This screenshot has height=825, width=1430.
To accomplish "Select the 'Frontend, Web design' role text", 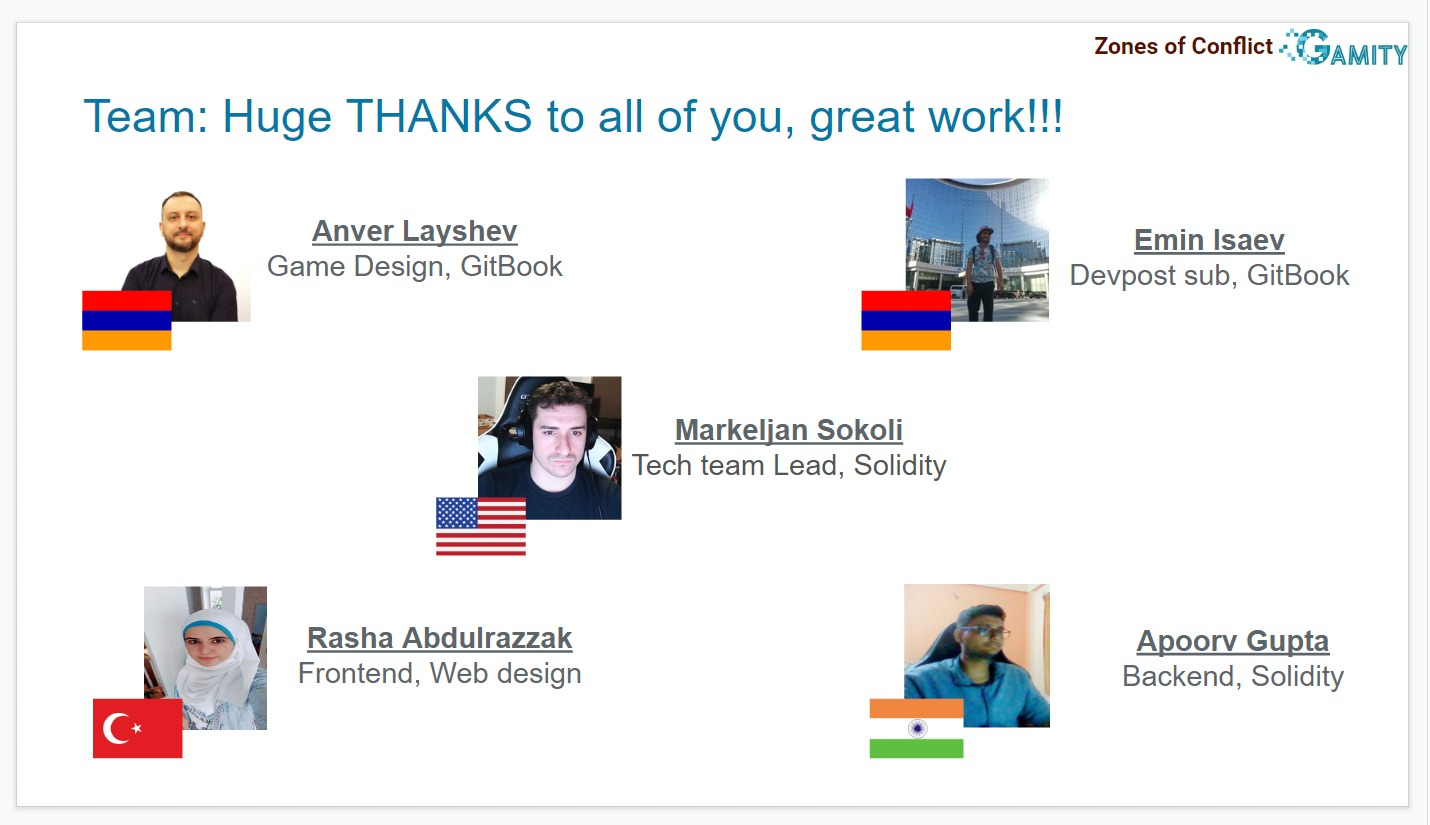I will [440, 673].
